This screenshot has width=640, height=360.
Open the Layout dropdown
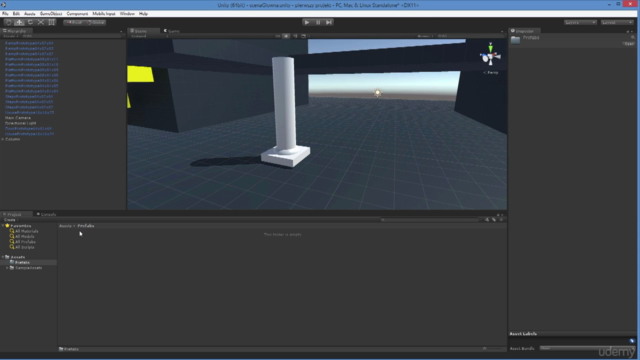tap(617, 22)
